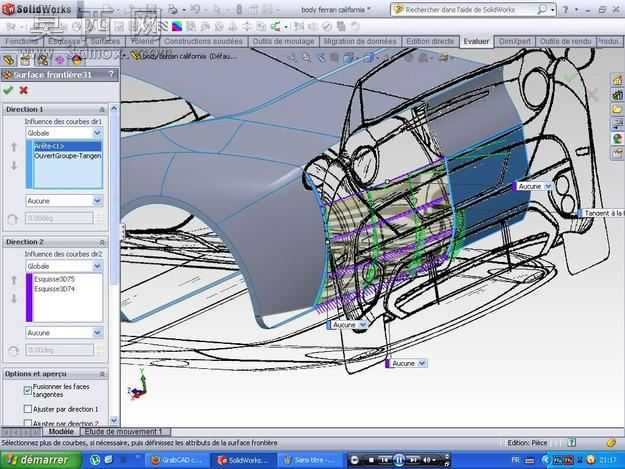The image size is (625, 469).
Task: Select Esquisse3D75 in Direction 2 list
Action: coord(67,279)
